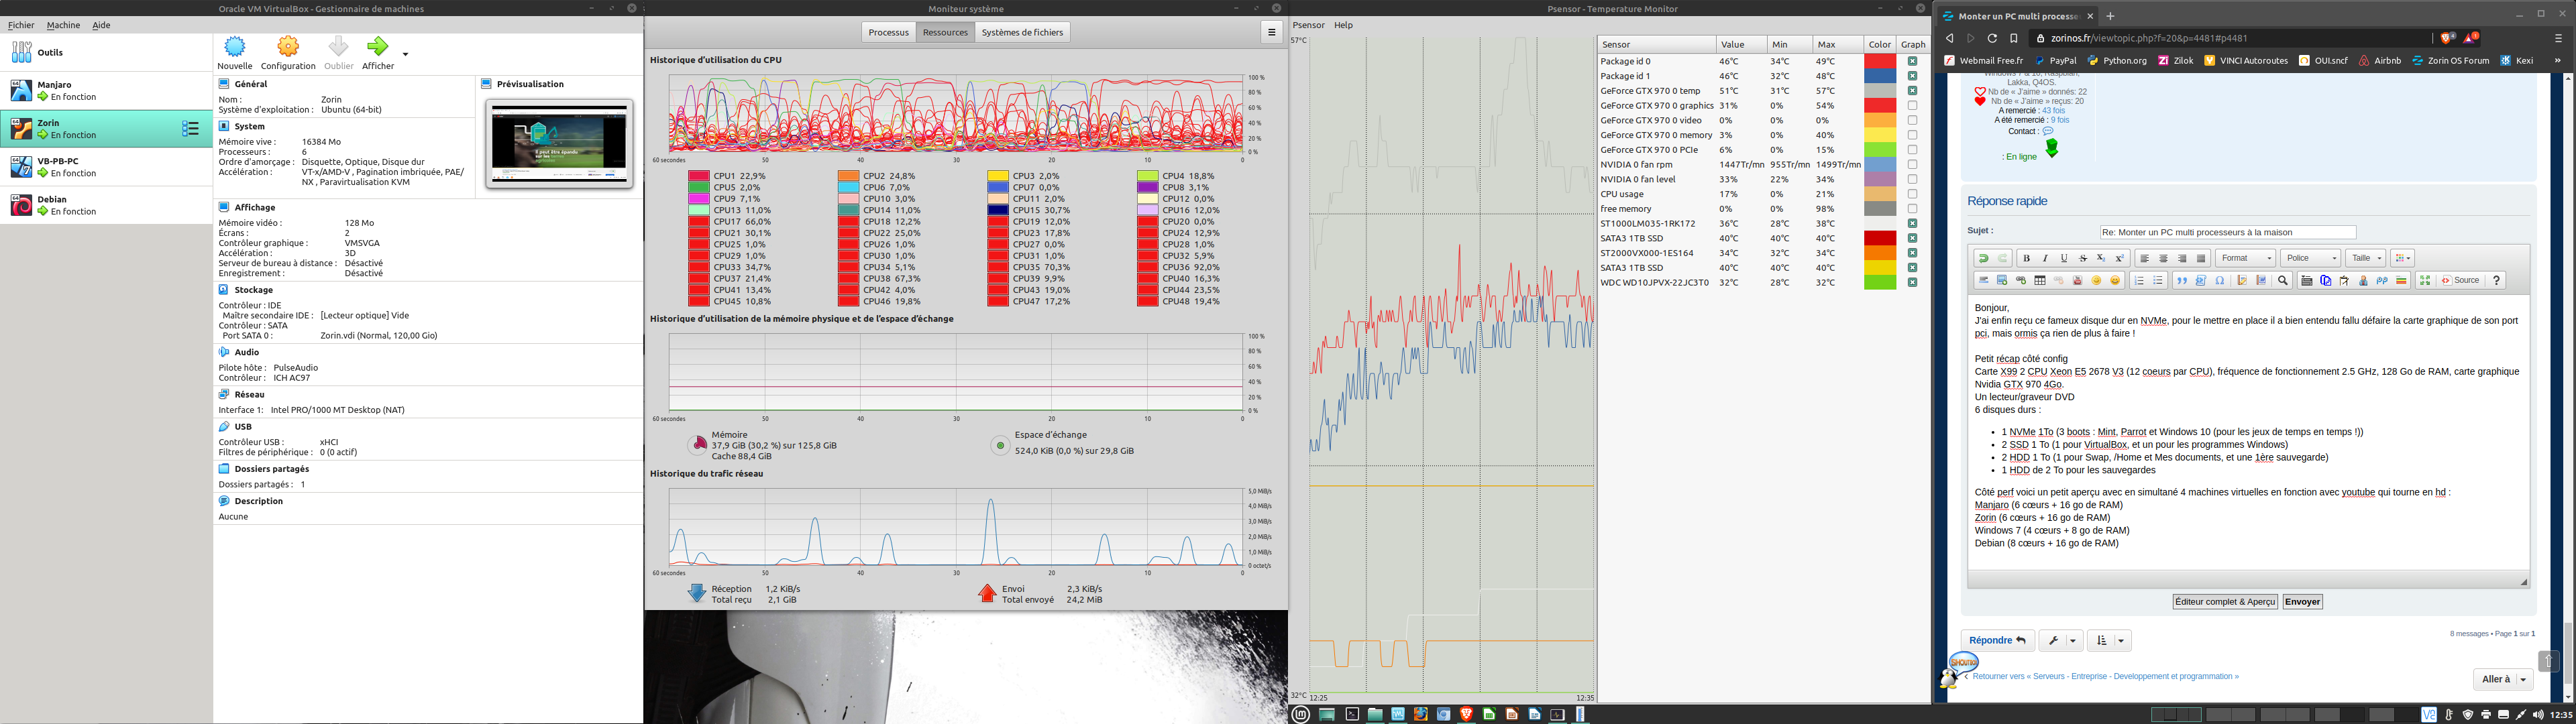
Task: Toggle bold formatting in reply editor
Action: pyautogui.click(x=2027, y=258)
